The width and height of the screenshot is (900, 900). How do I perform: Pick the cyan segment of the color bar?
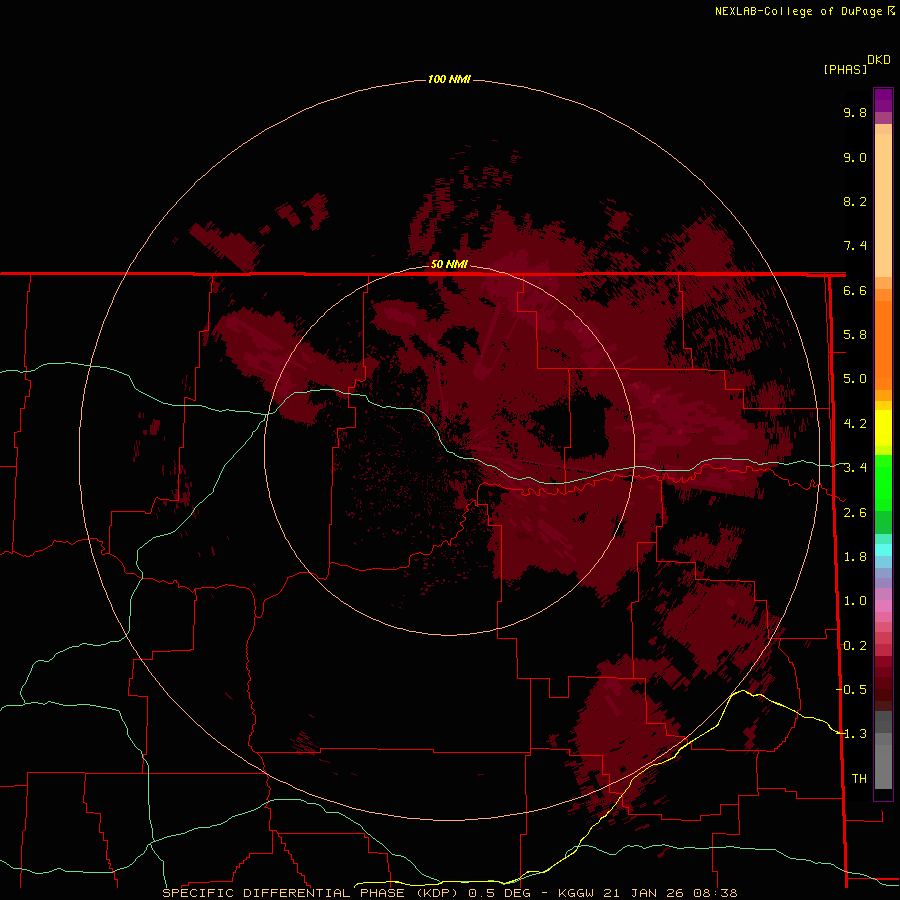click(x=883, y=550)
